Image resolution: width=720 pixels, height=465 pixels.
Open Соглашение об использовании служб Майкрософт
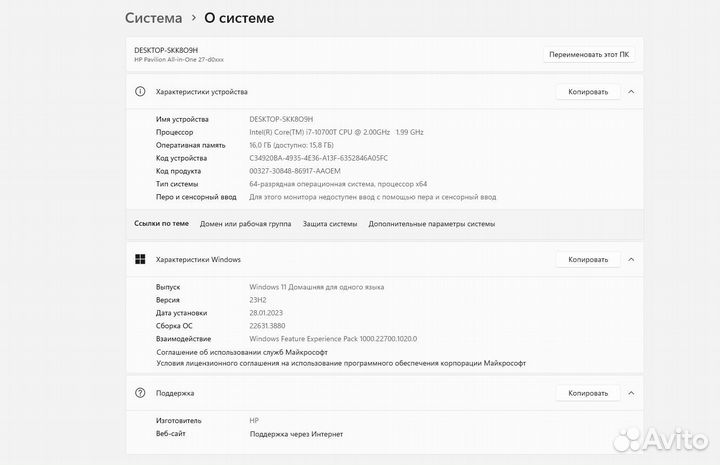(x=242, y=352)
